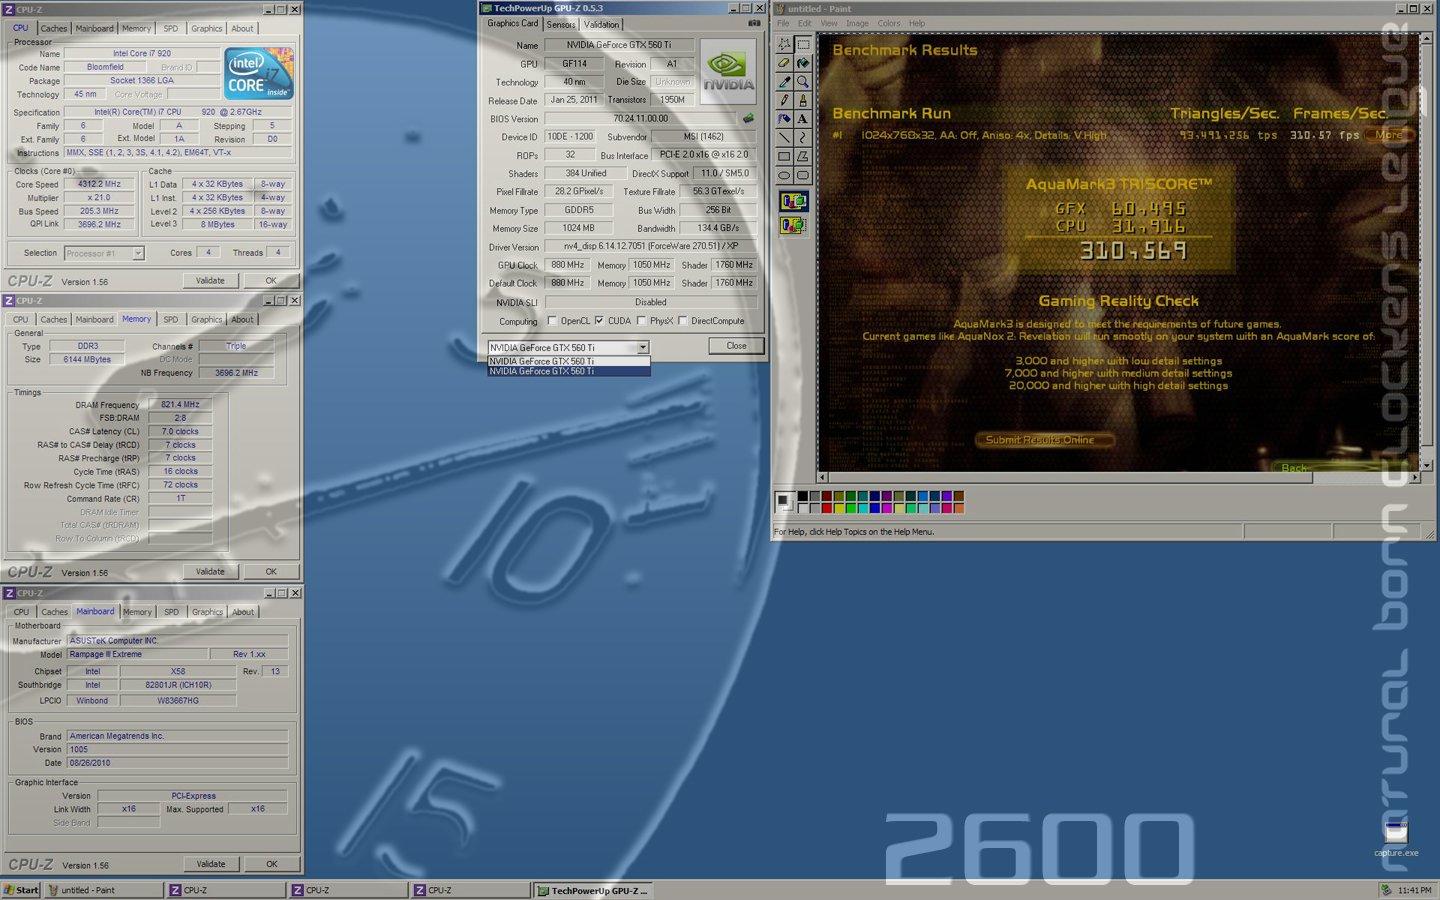Select the Rectangle shape tool
Viewport: 1440px width, 900px height.
click(x=784, y=156)
